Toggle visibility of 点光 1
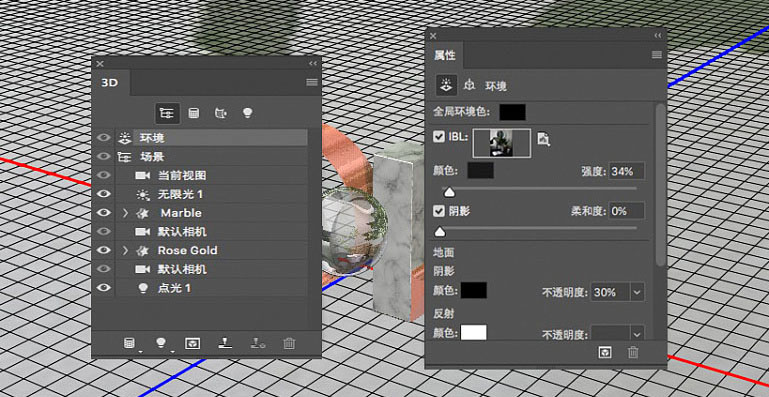 pyautogui.click(x=103, y=288)
